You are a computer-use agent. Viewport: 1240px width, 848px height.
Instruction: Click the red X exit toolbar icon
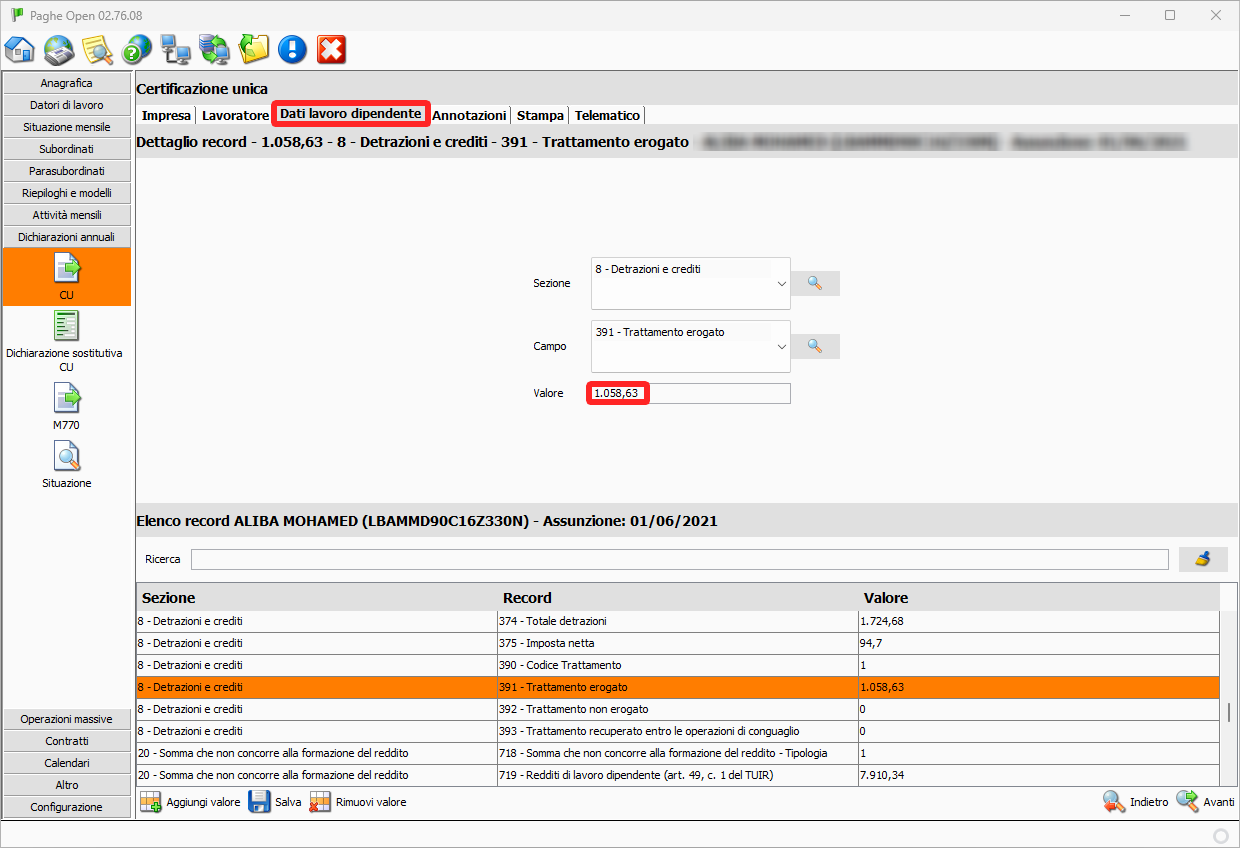point(331,49)
